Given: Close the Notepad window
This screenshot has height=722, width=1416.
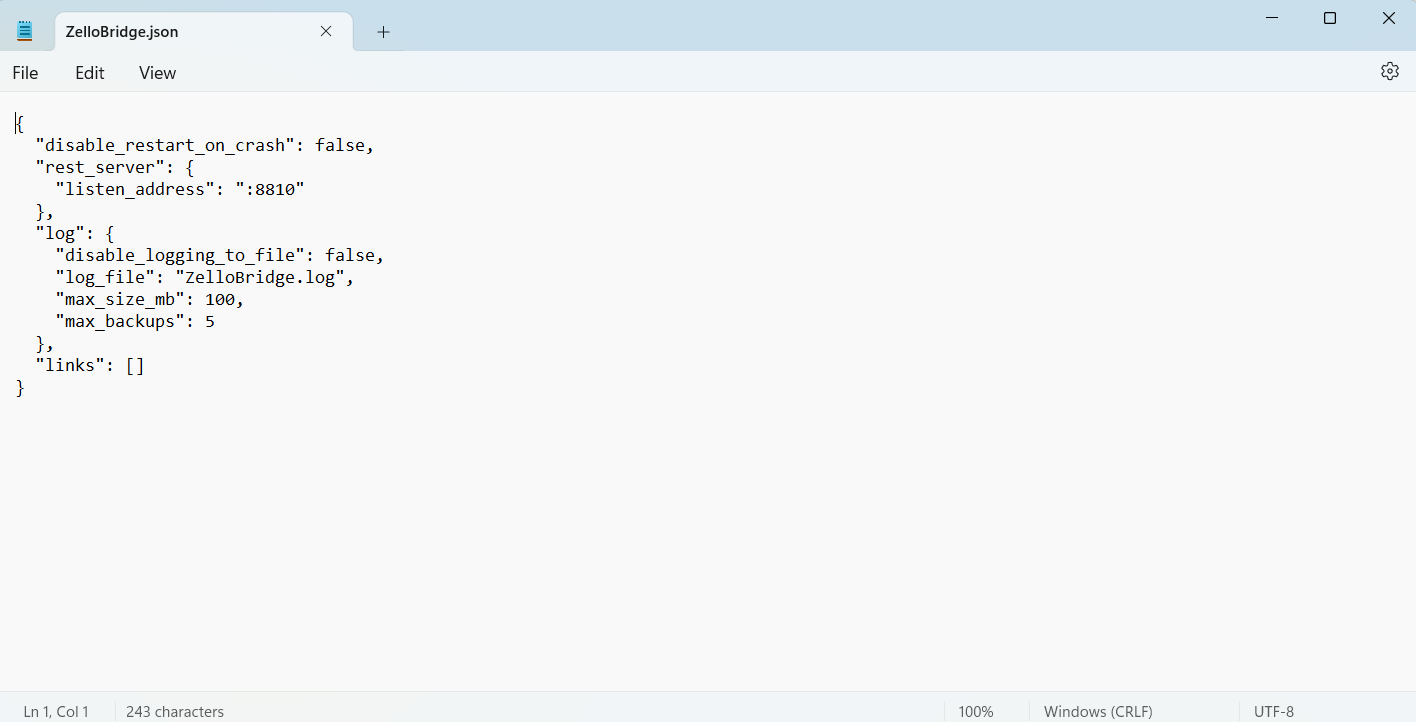Looking at the screenshot, I should pyautogui.click(x=1388, y=18).
